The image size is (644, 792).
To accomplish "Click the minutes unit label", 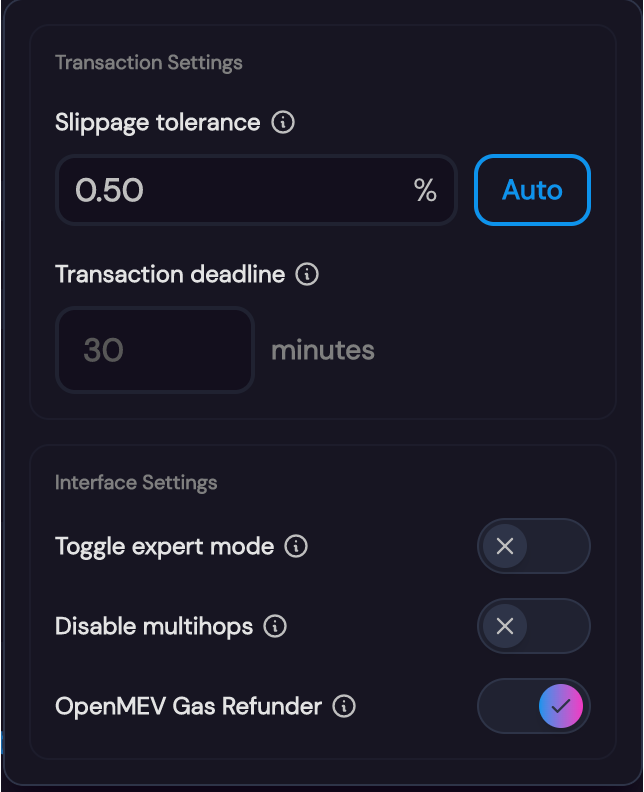I will (323, 350).
